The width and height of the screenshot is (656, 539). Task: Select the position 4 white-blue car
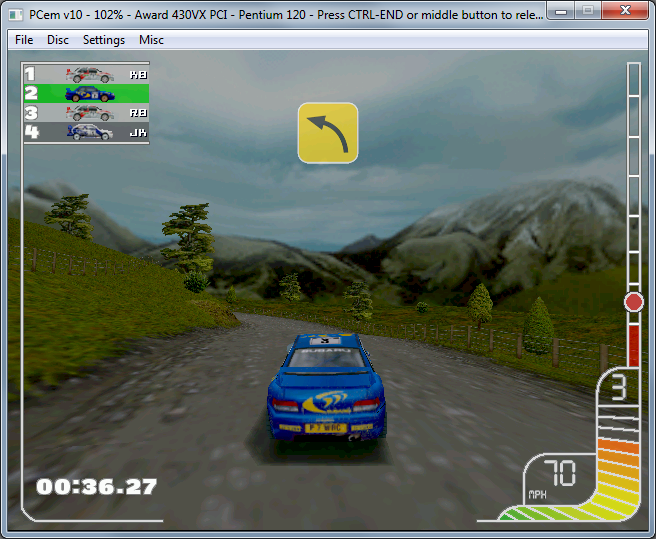[x=90, y=132]
